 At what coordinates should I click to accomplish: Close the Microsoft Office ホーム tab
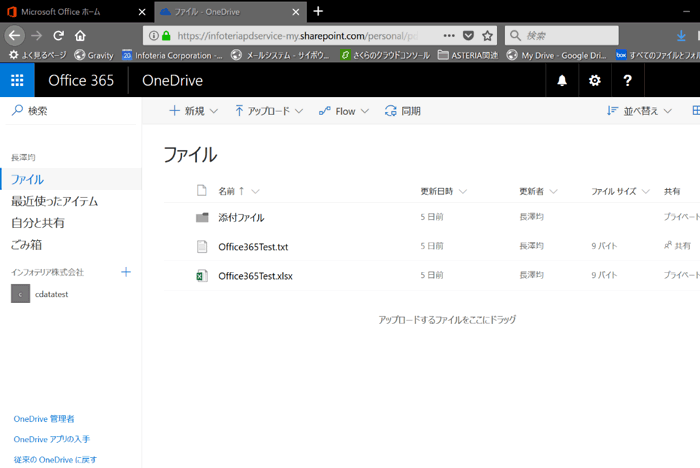[142, 12]
